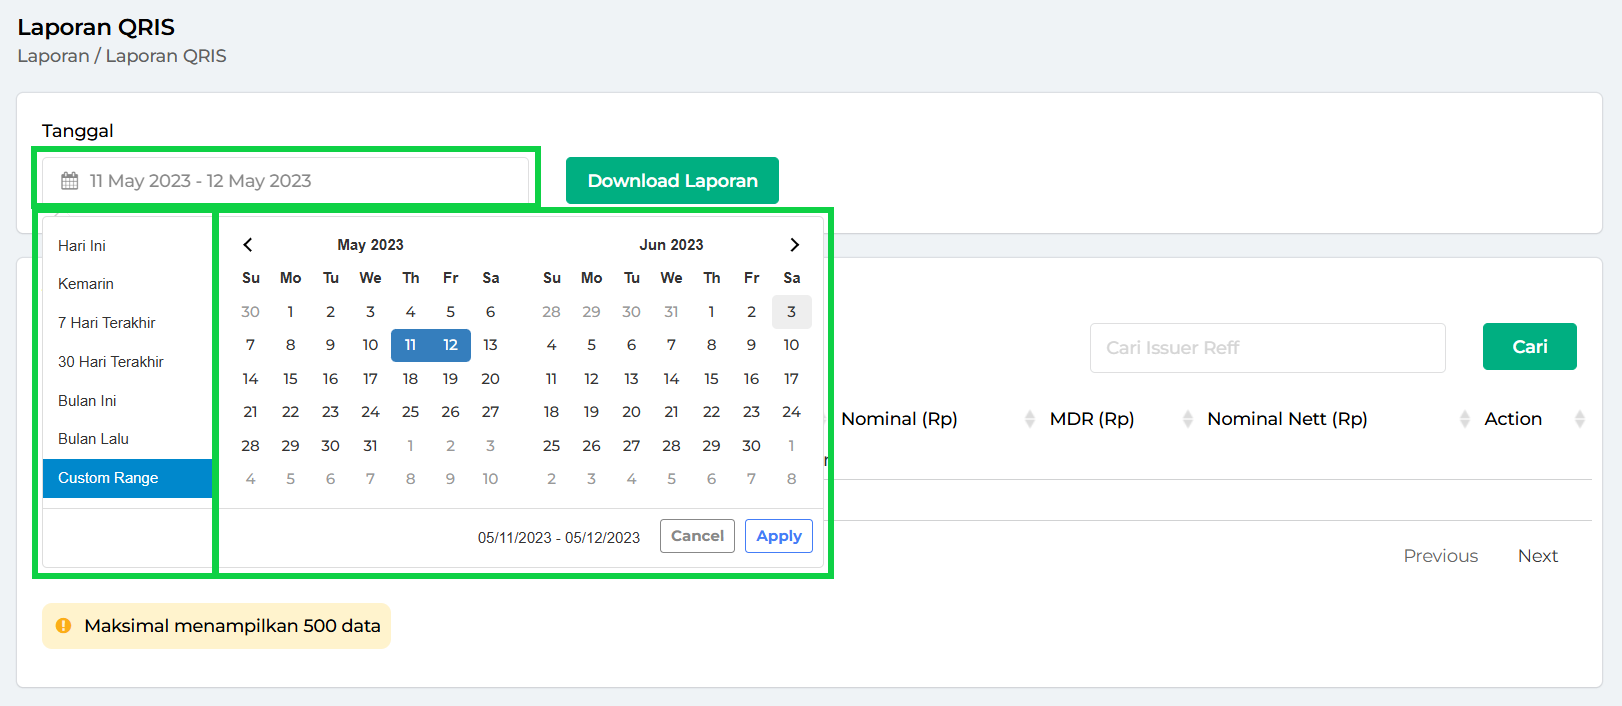Sort by Nominal Nett (Rp) column arrows
The width and height of the screenshot is (1622, 706).
click(x=1465, y=419)
